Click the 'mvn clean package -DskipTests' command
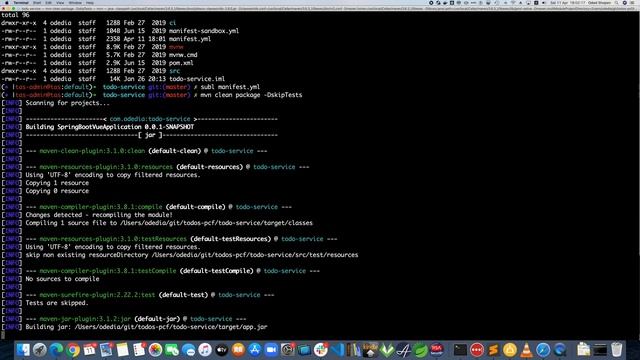 coord(251,95)
